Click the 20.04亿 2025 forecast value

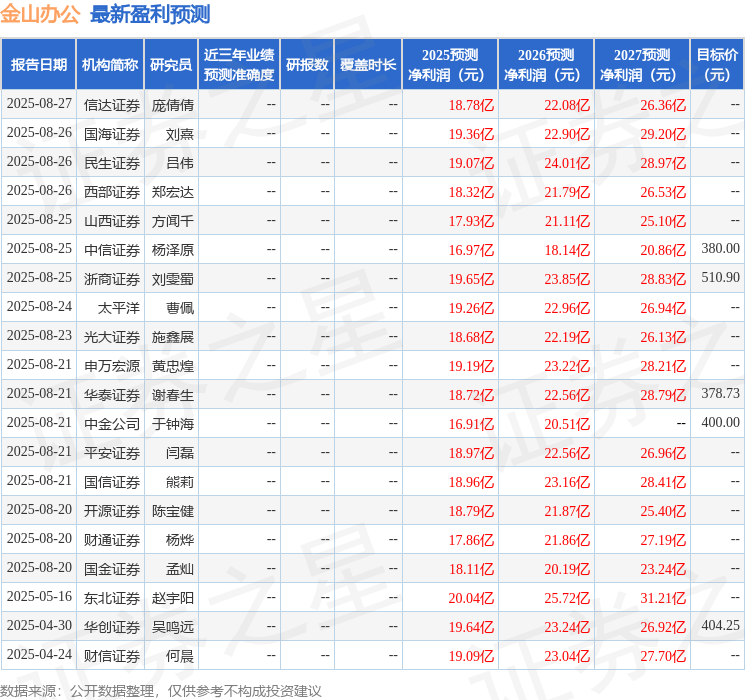coord(471,598)
